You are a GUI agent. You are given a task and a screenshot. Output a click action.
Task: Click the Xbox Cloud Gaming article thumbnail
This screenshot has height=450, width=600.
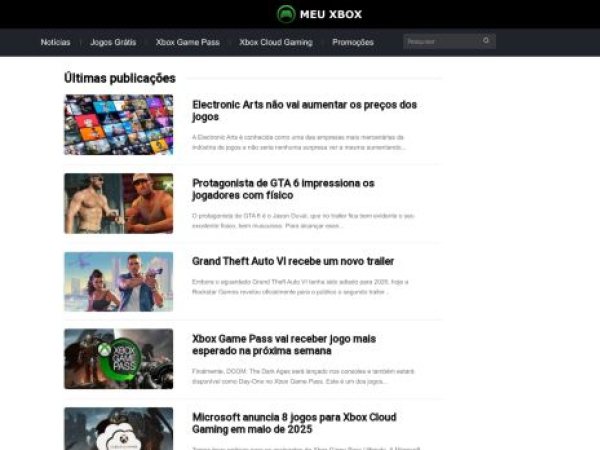pos(119,429)
